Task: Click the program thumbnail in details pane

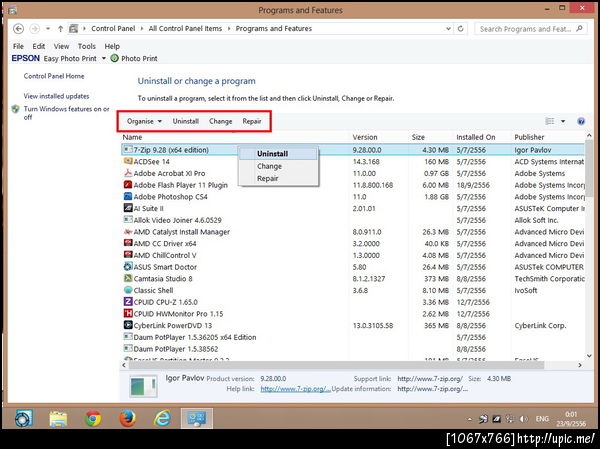Action: (143, 386)
